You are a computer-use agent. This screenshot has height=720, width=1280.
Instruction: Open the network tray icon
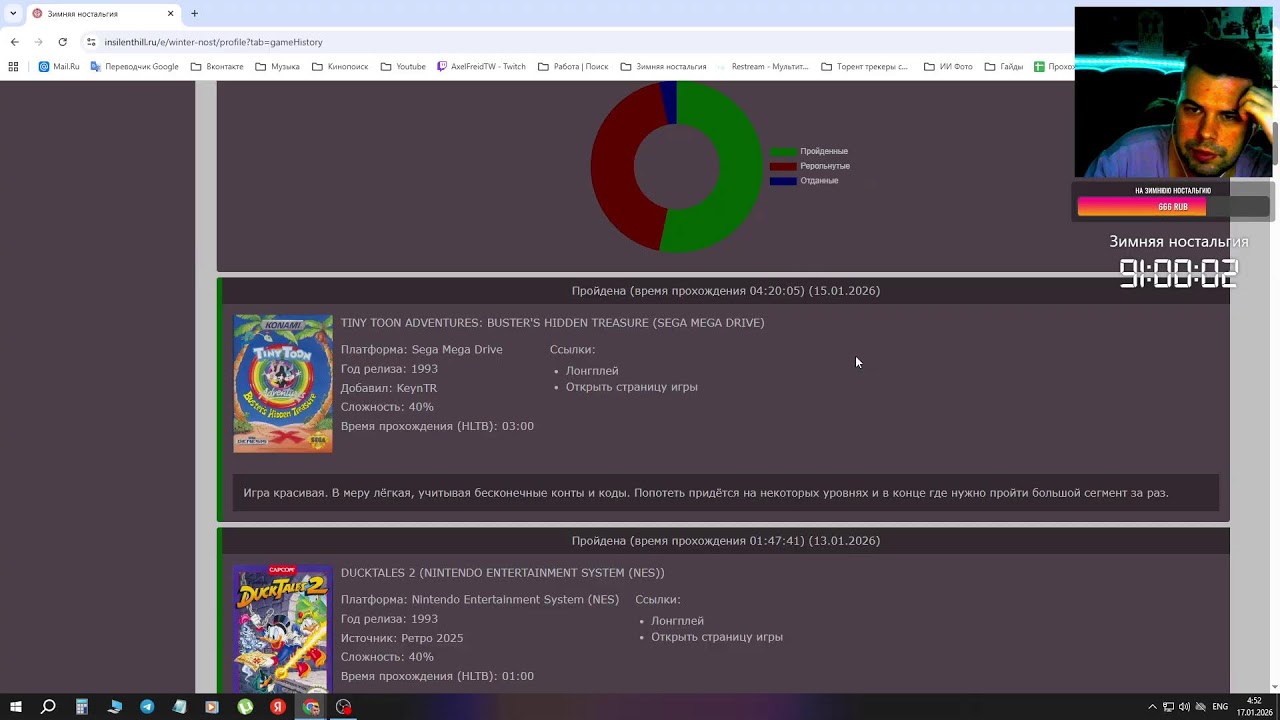coord(1168,707)
